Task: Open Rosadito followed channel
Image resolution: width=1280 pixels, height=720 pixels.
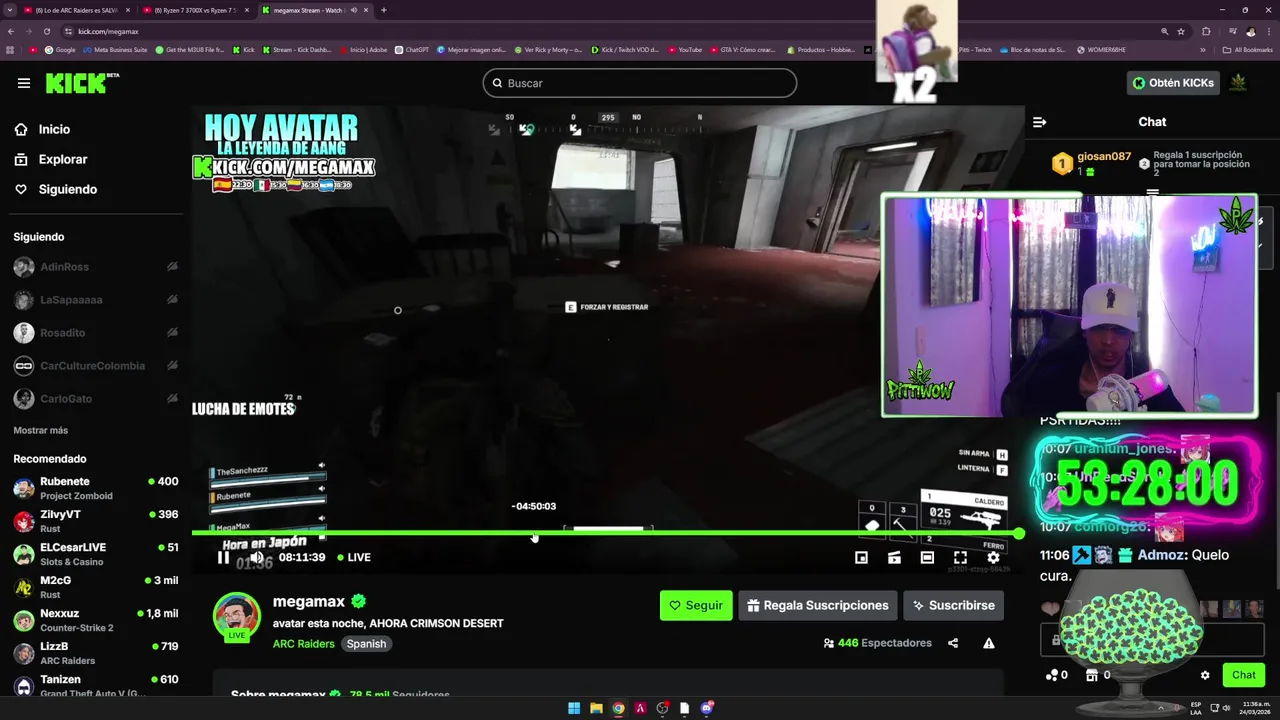Action: click(95, 333)
